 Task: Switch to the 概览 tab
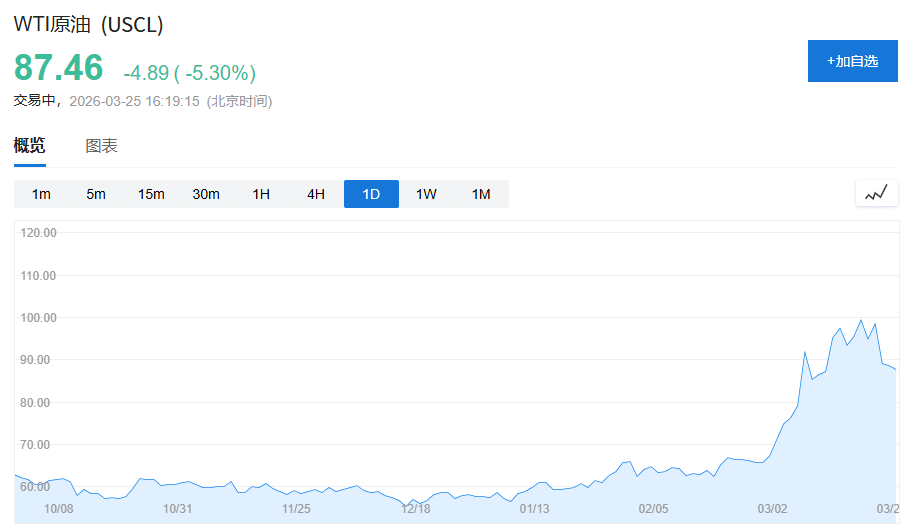point(30,146)
